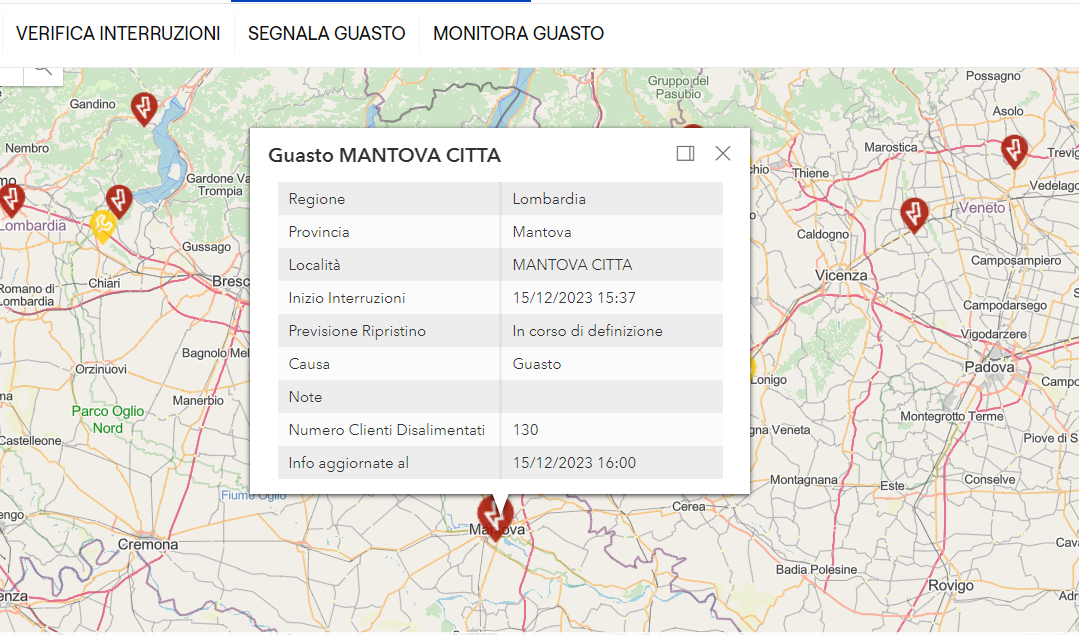Viewport: 1079px width, 635px height.
Task: Click the yellow marker near Lonigo
Action: [750, 368]
